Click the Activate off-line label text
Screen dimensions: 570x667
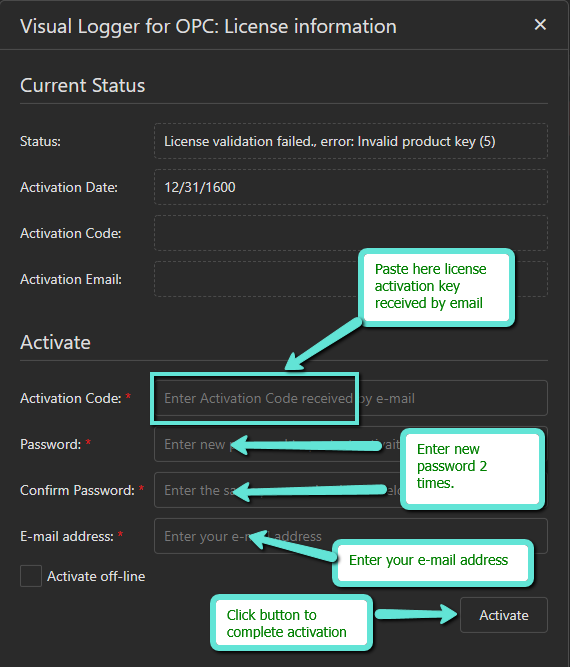tap(96, 576)
